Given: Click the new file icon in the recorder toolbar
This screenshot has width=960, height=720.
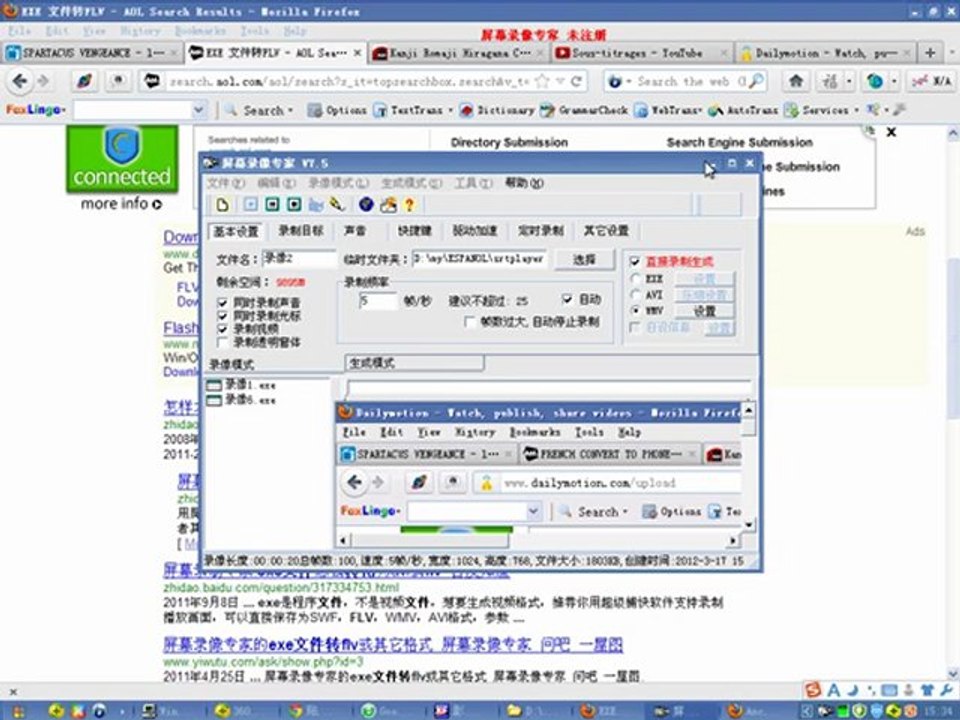Looking at the screenshot, I should (x=222, y=204).
